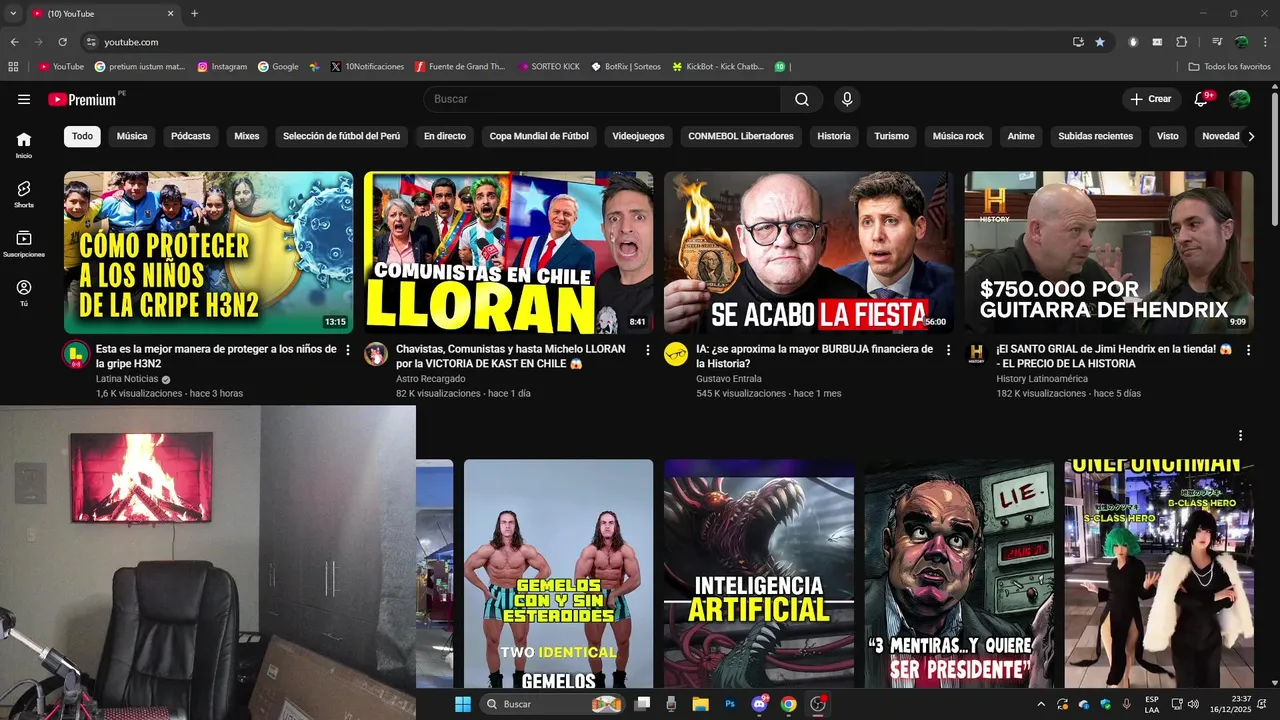The height and width of the screenshot is (720, 1280).
Task: Go to Inicio in the sidebar
Action: 24,145
